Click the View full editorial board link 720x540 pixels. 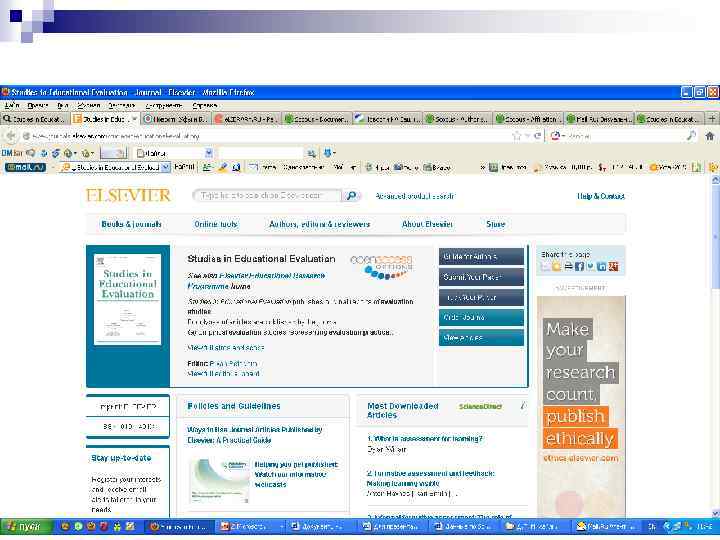point(224,373)
